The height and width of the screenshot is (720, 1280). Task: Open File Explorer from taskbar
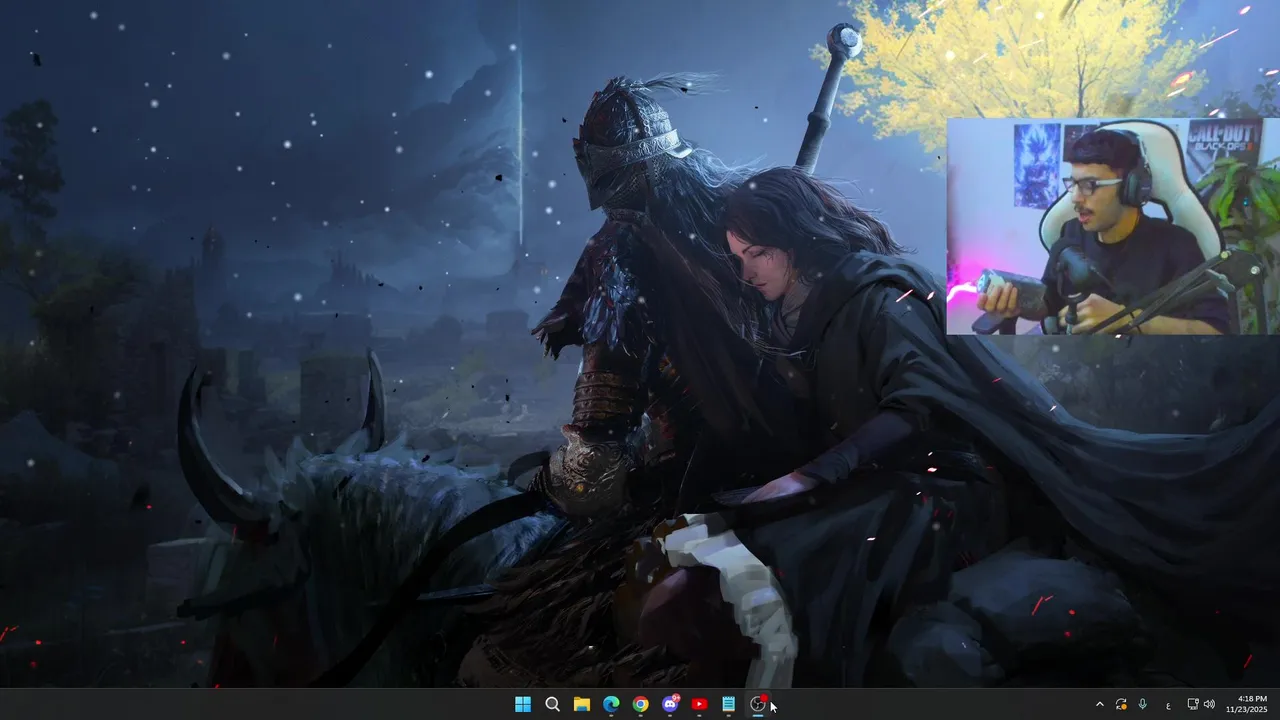tap(581, 704)
